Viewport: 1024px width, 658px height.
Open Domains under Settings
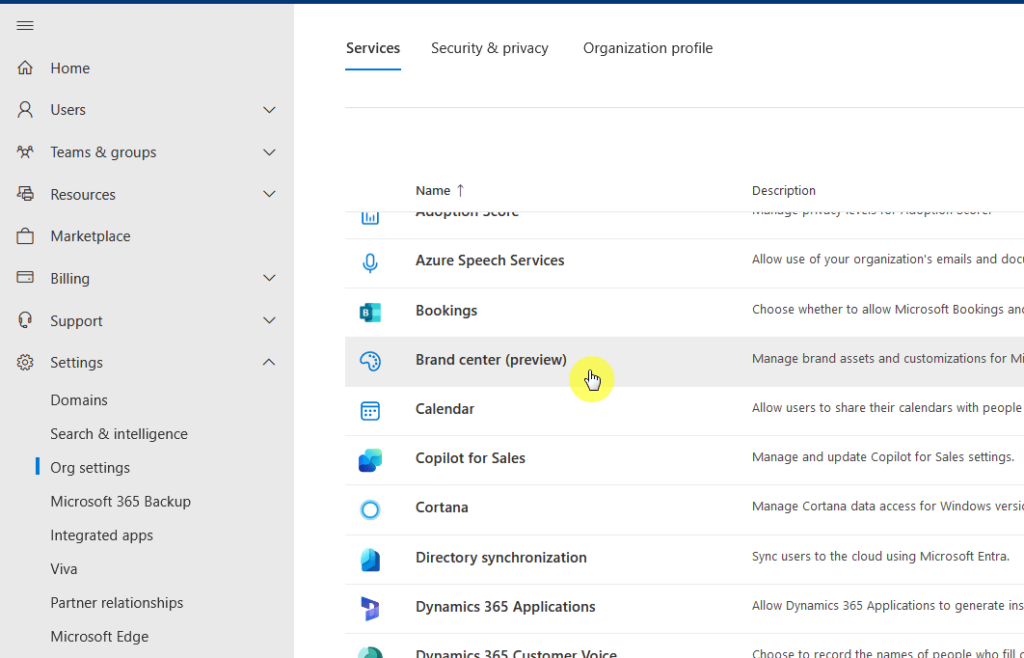click(79, 400)
